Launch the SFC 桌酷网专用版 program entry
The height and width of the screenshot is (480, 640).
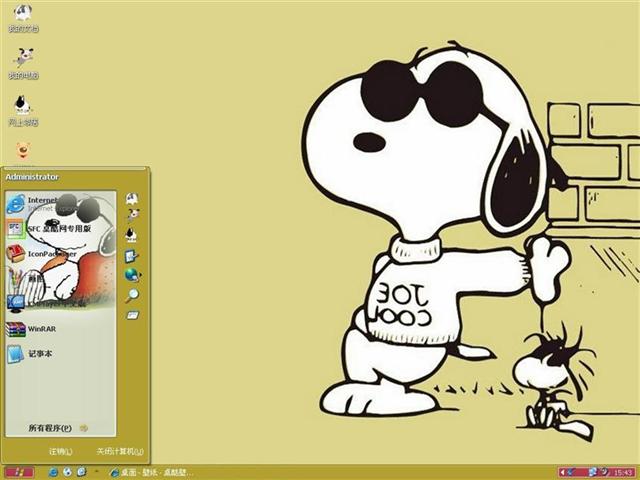pos(60,229)
